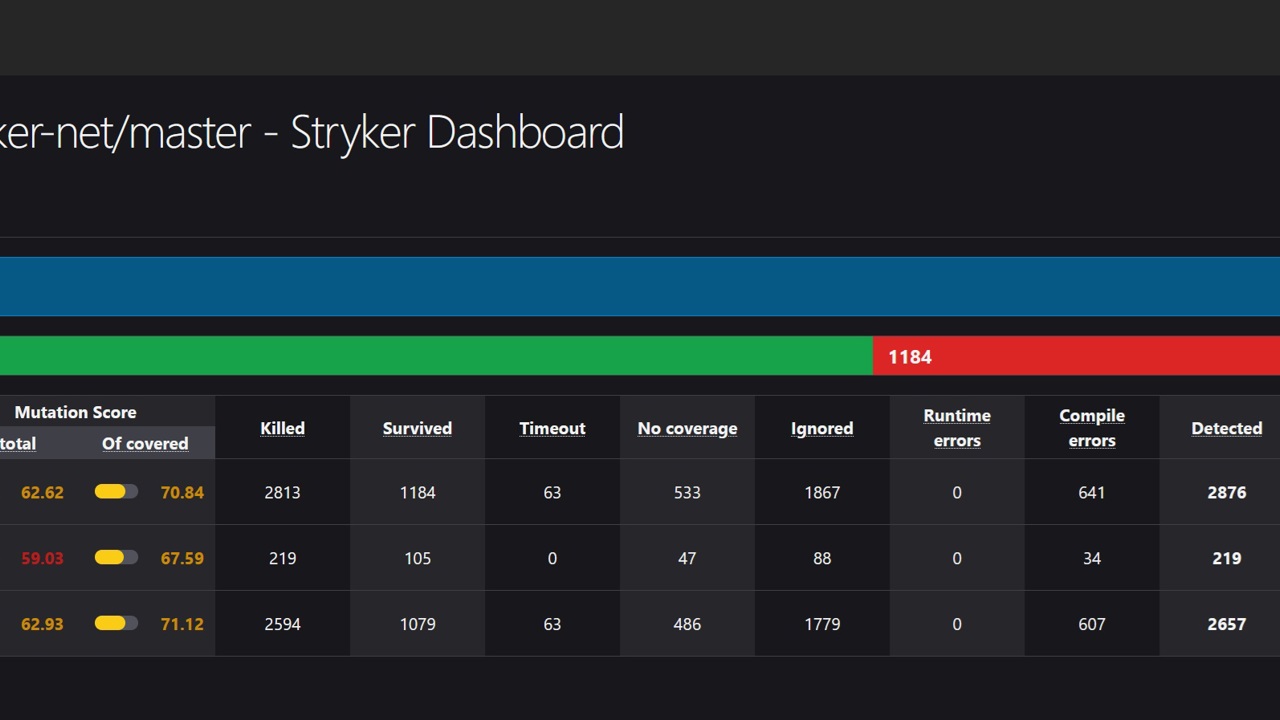The height and width of the screenshot is (720, 1280).
Task: Click the 533 no coverage cell
Action: tap(687, 492)
